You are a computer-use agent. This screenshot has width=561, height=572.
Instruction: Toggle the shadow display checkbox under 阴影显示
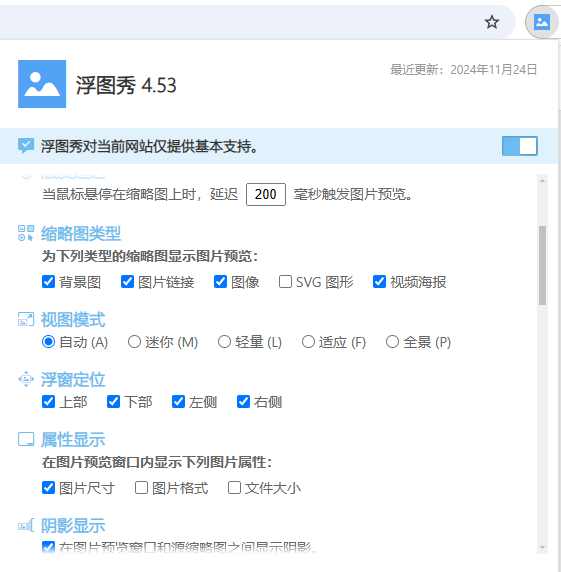tap(48, 547)
